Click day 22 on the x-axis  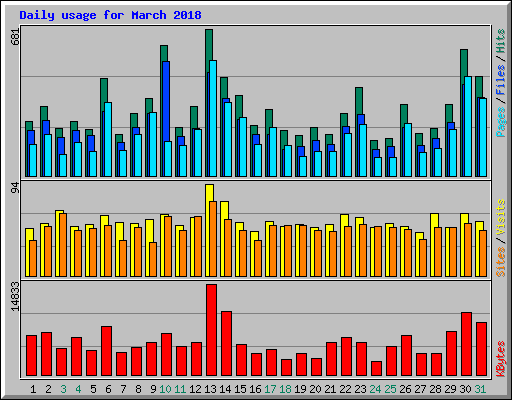click(345, 389)
